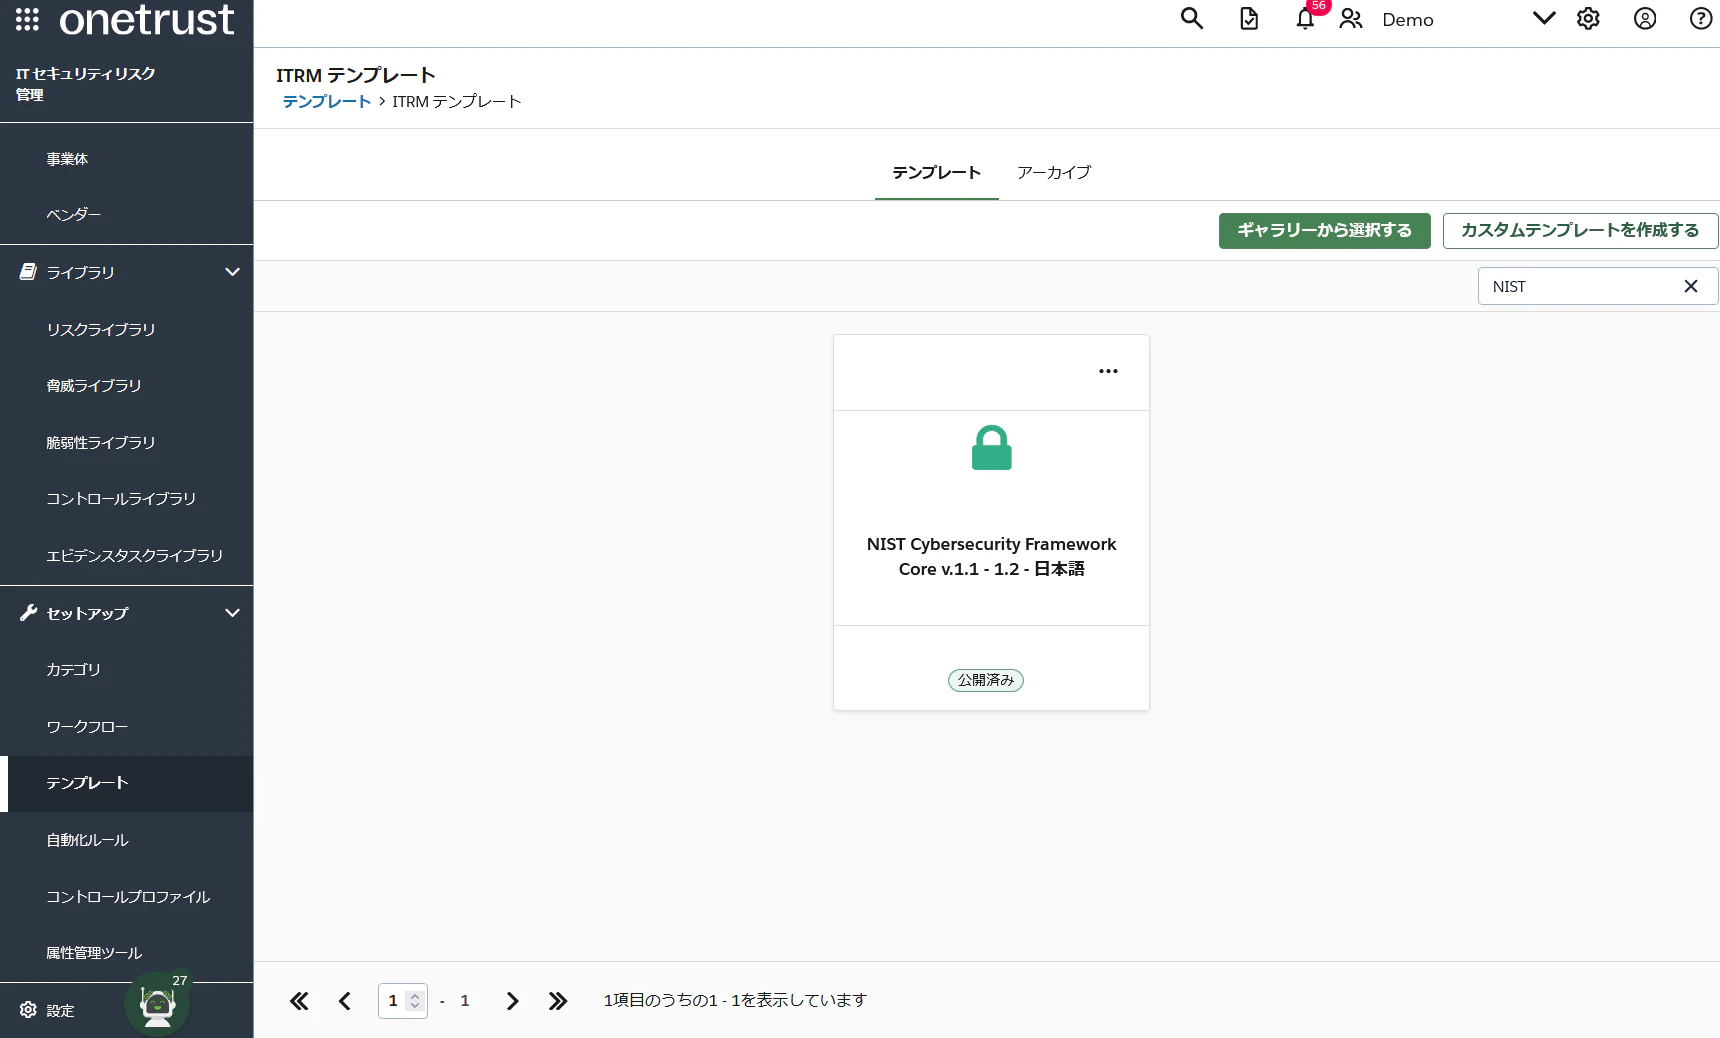1720x1038 pixels.
Task: Open the global settings gear icon
Action: point(1588,19)
